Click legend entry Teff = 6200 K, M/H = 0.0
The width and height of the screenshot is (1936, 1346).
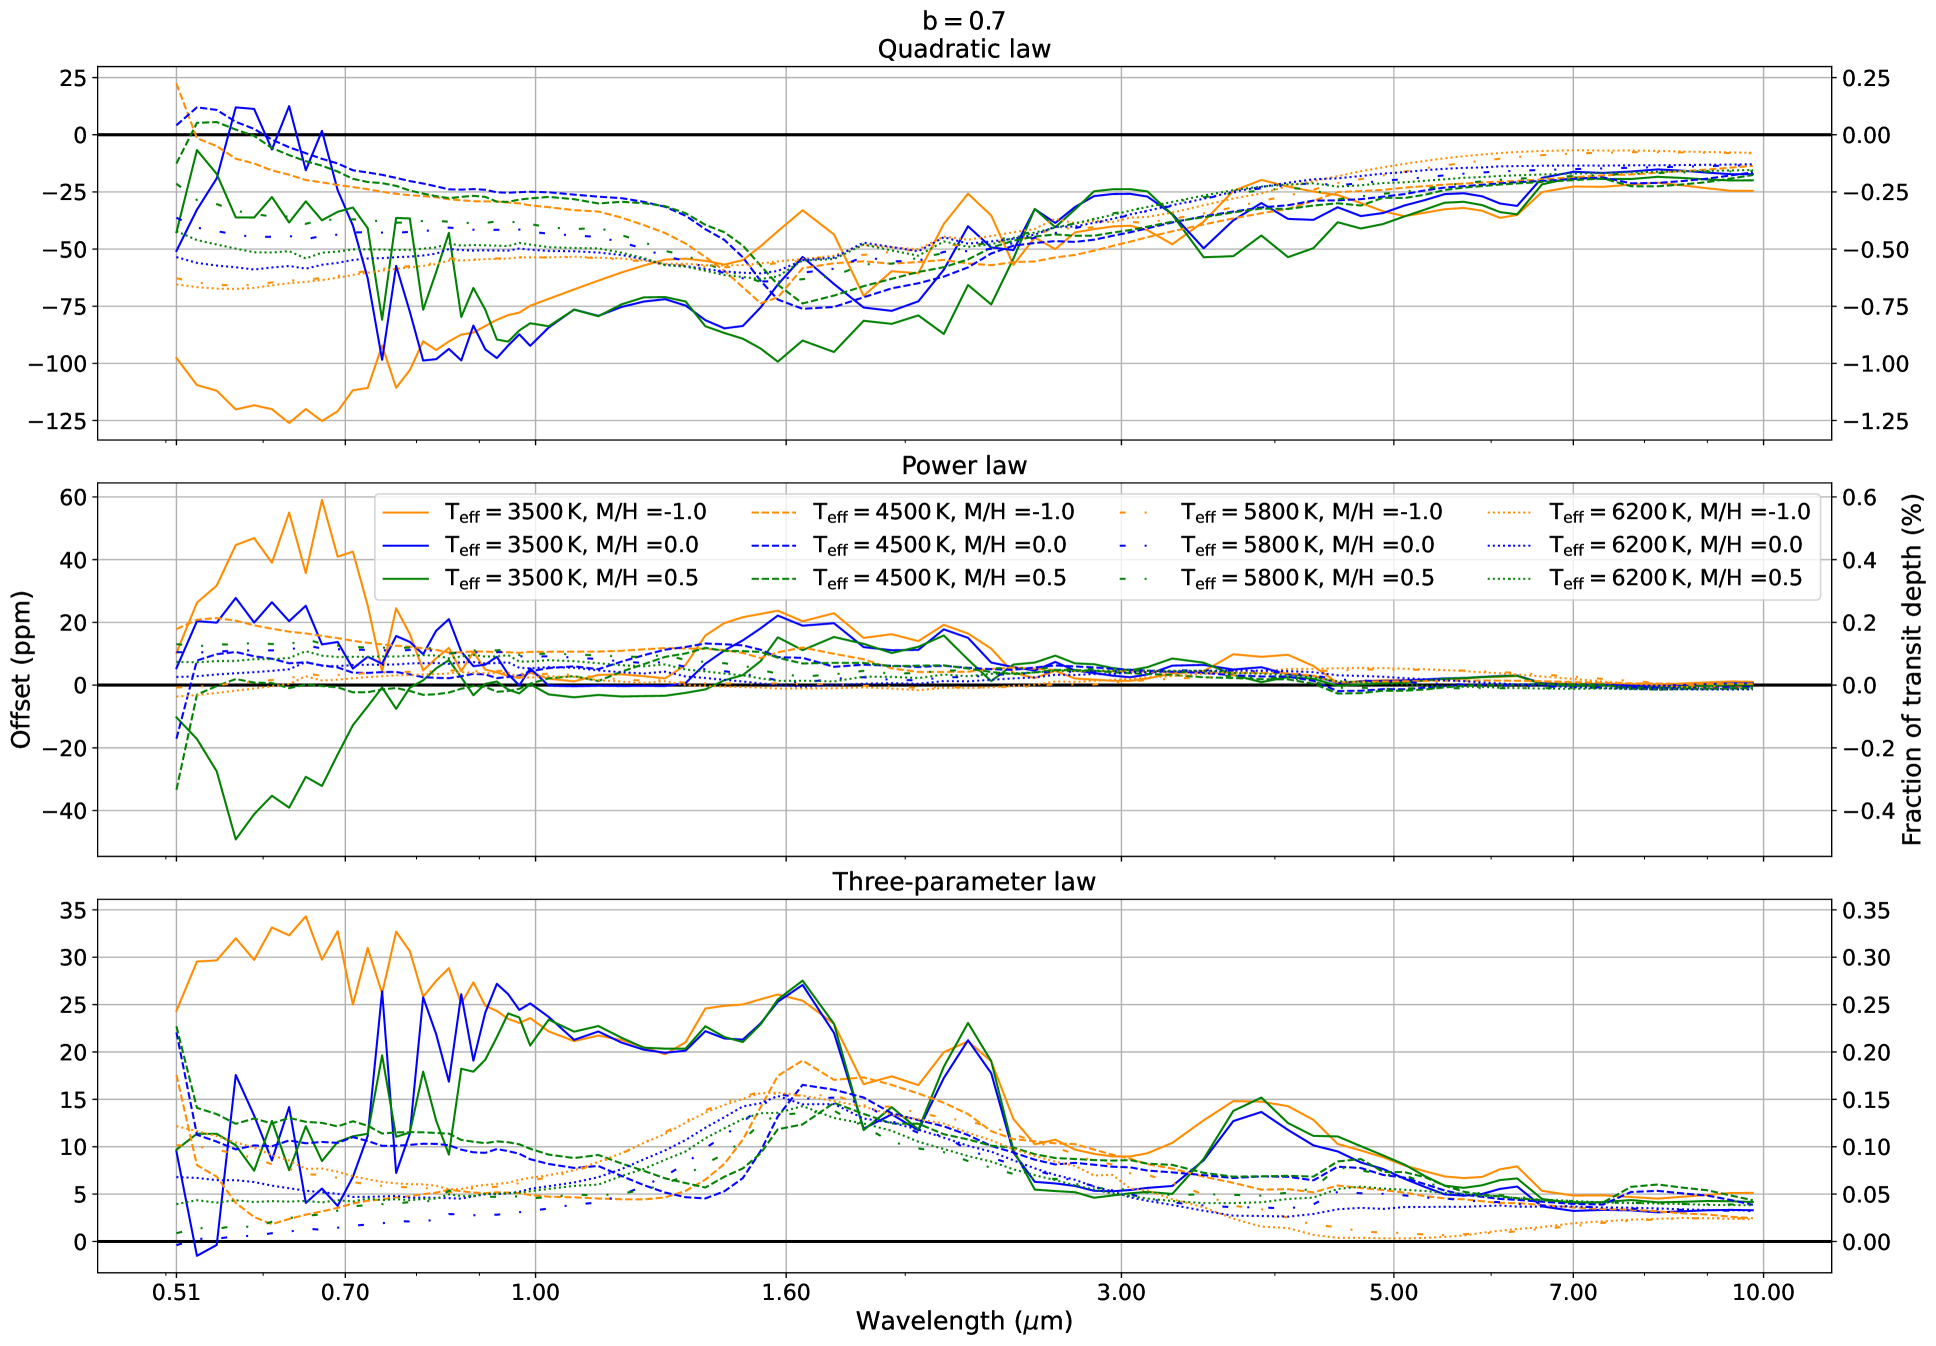tap(1675, 545)
